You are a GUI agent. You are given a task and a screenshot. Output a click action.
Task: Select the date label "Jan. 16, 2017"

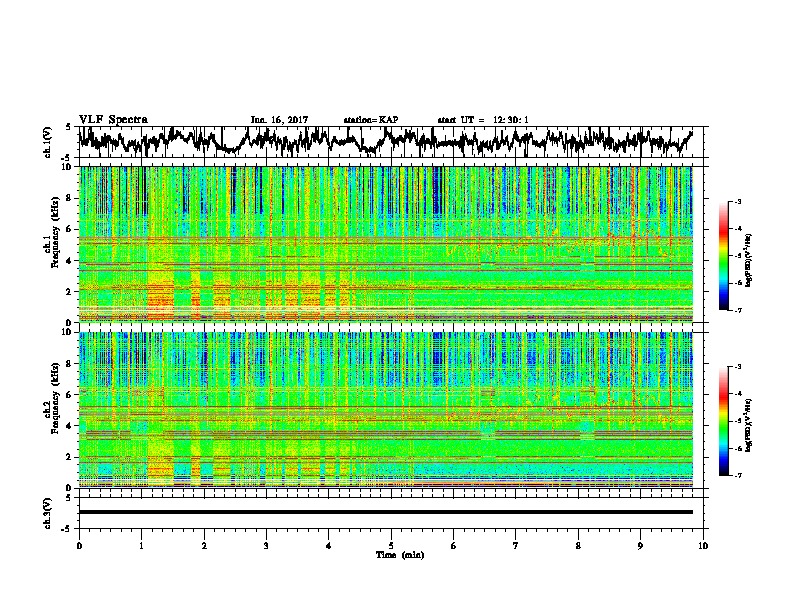279,120
